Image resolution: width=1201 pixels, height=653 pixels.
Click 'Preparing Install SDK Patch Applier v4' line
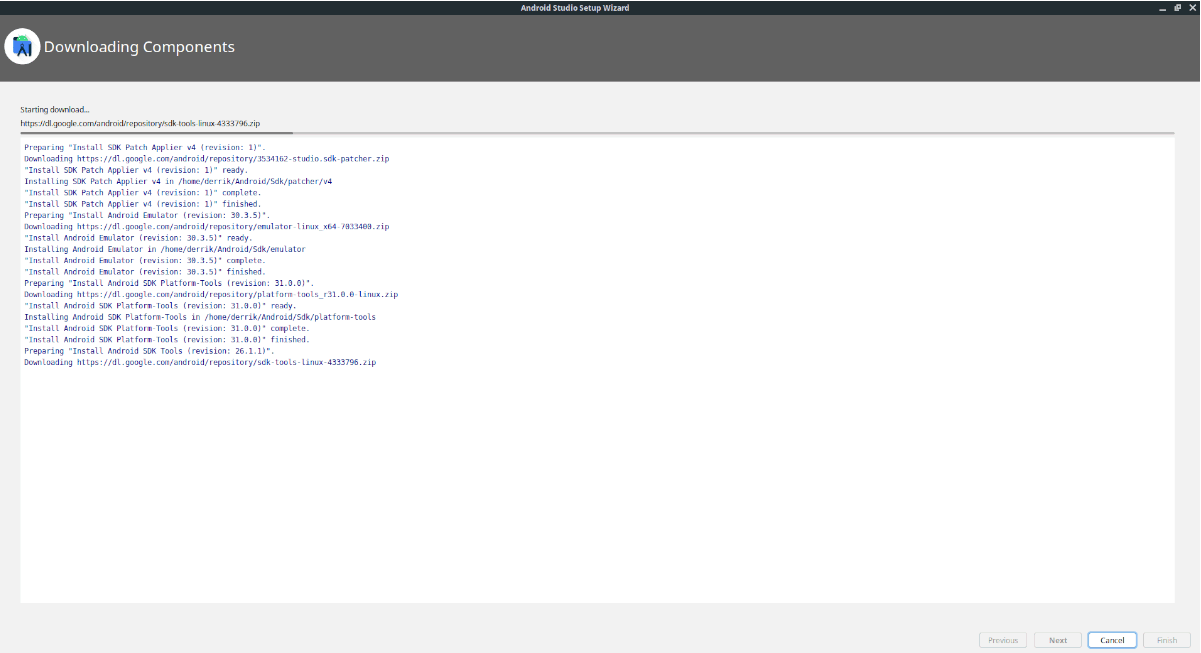145,147
